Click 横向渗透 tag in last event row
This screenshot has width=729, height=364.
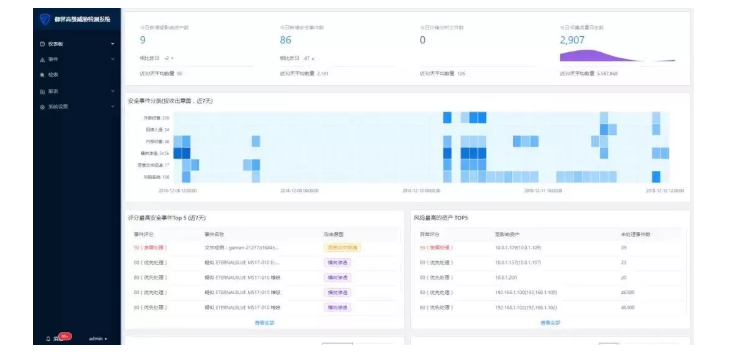click(338, 307)
